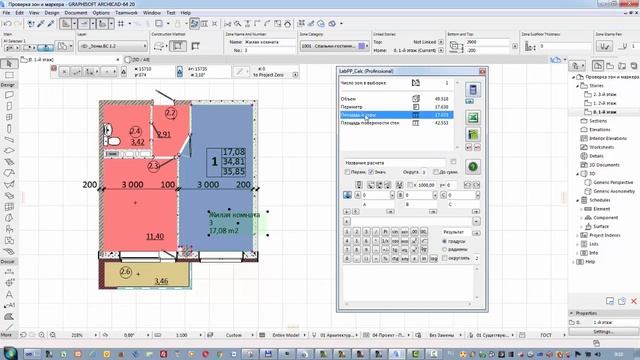Open the File menu
Viewport: 640px width, 360px height.
pyautogui.click(x=7, y=13)
